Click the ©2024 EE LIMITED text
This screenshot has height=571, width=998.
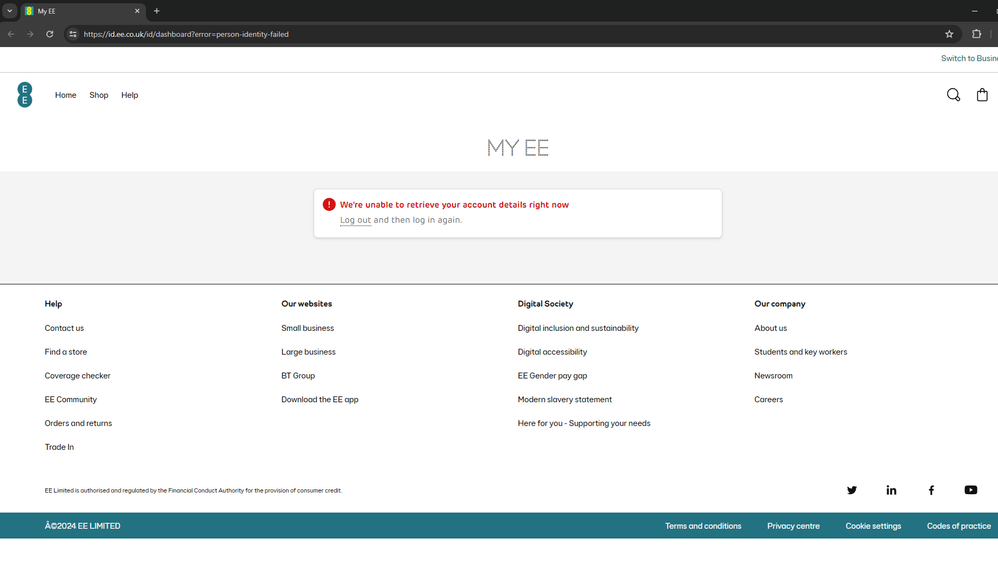[82, 526]
